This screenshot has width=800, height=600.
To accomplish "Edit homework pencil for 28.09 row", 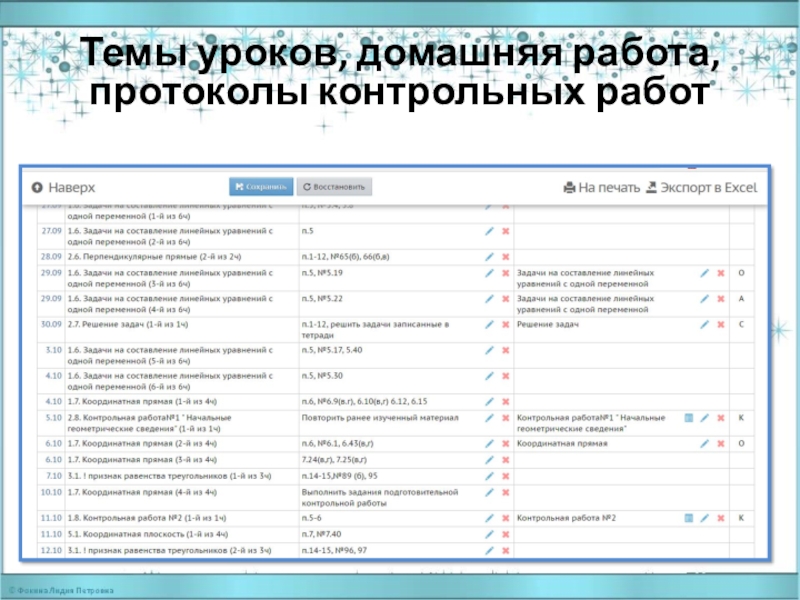I will coord(489,256).
